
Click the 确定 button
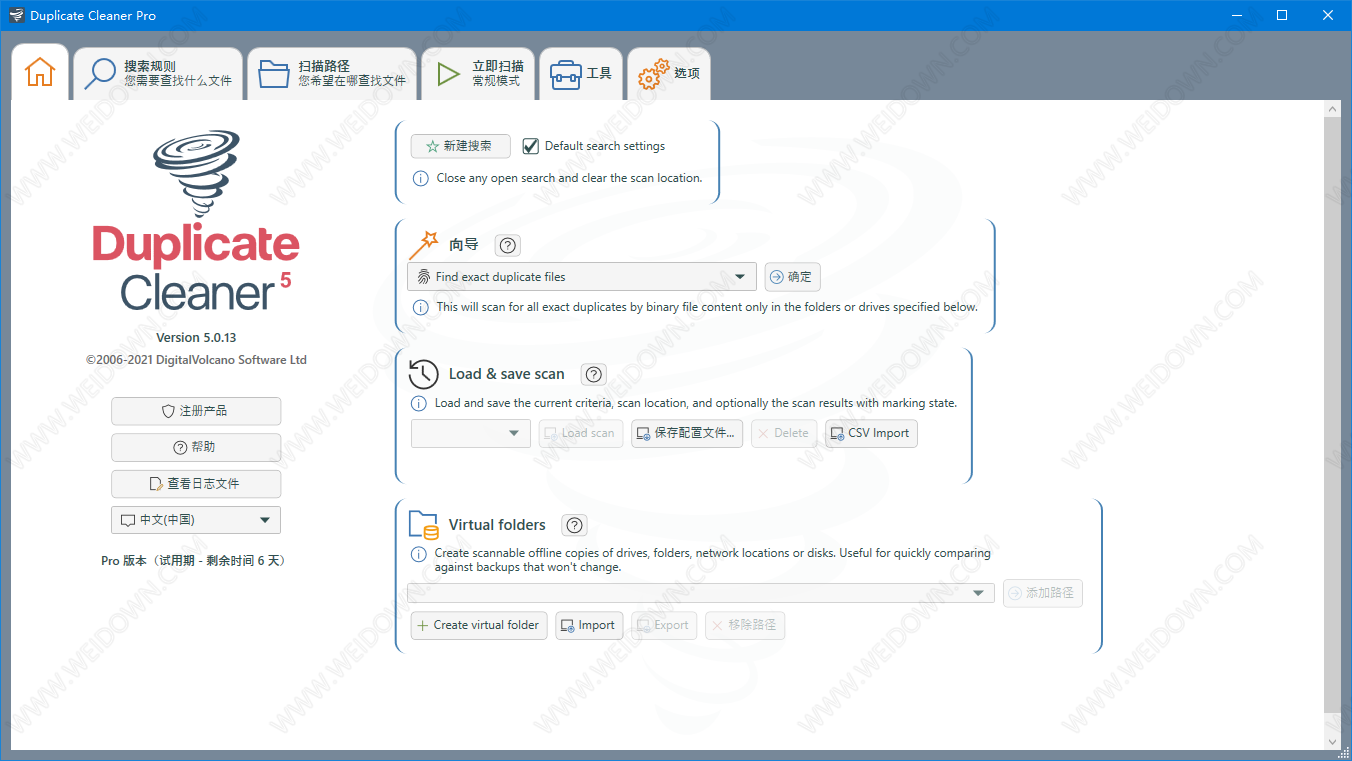tap(792, 277)
